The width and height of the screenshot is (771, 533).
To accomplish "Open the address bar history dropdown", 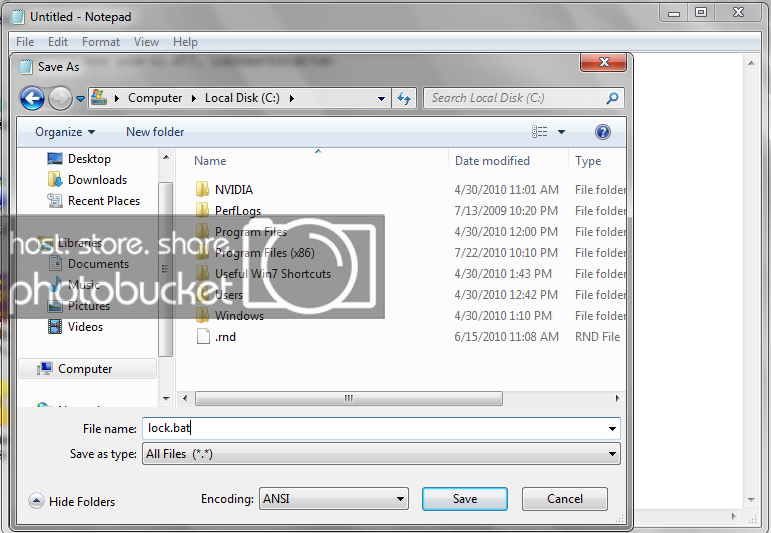I will [381, 98].
